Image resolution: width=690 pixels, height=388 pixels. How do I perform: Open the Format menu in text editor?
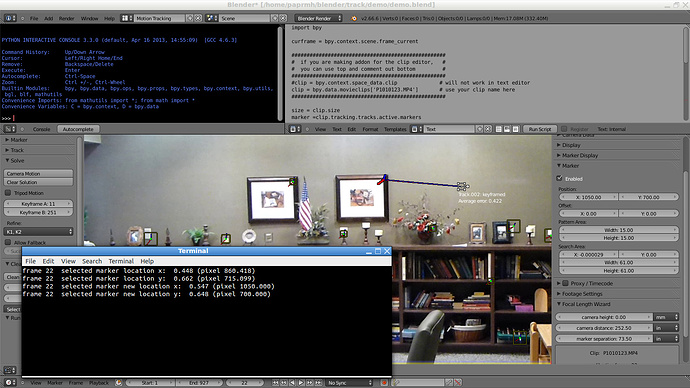tap(370, 129)
